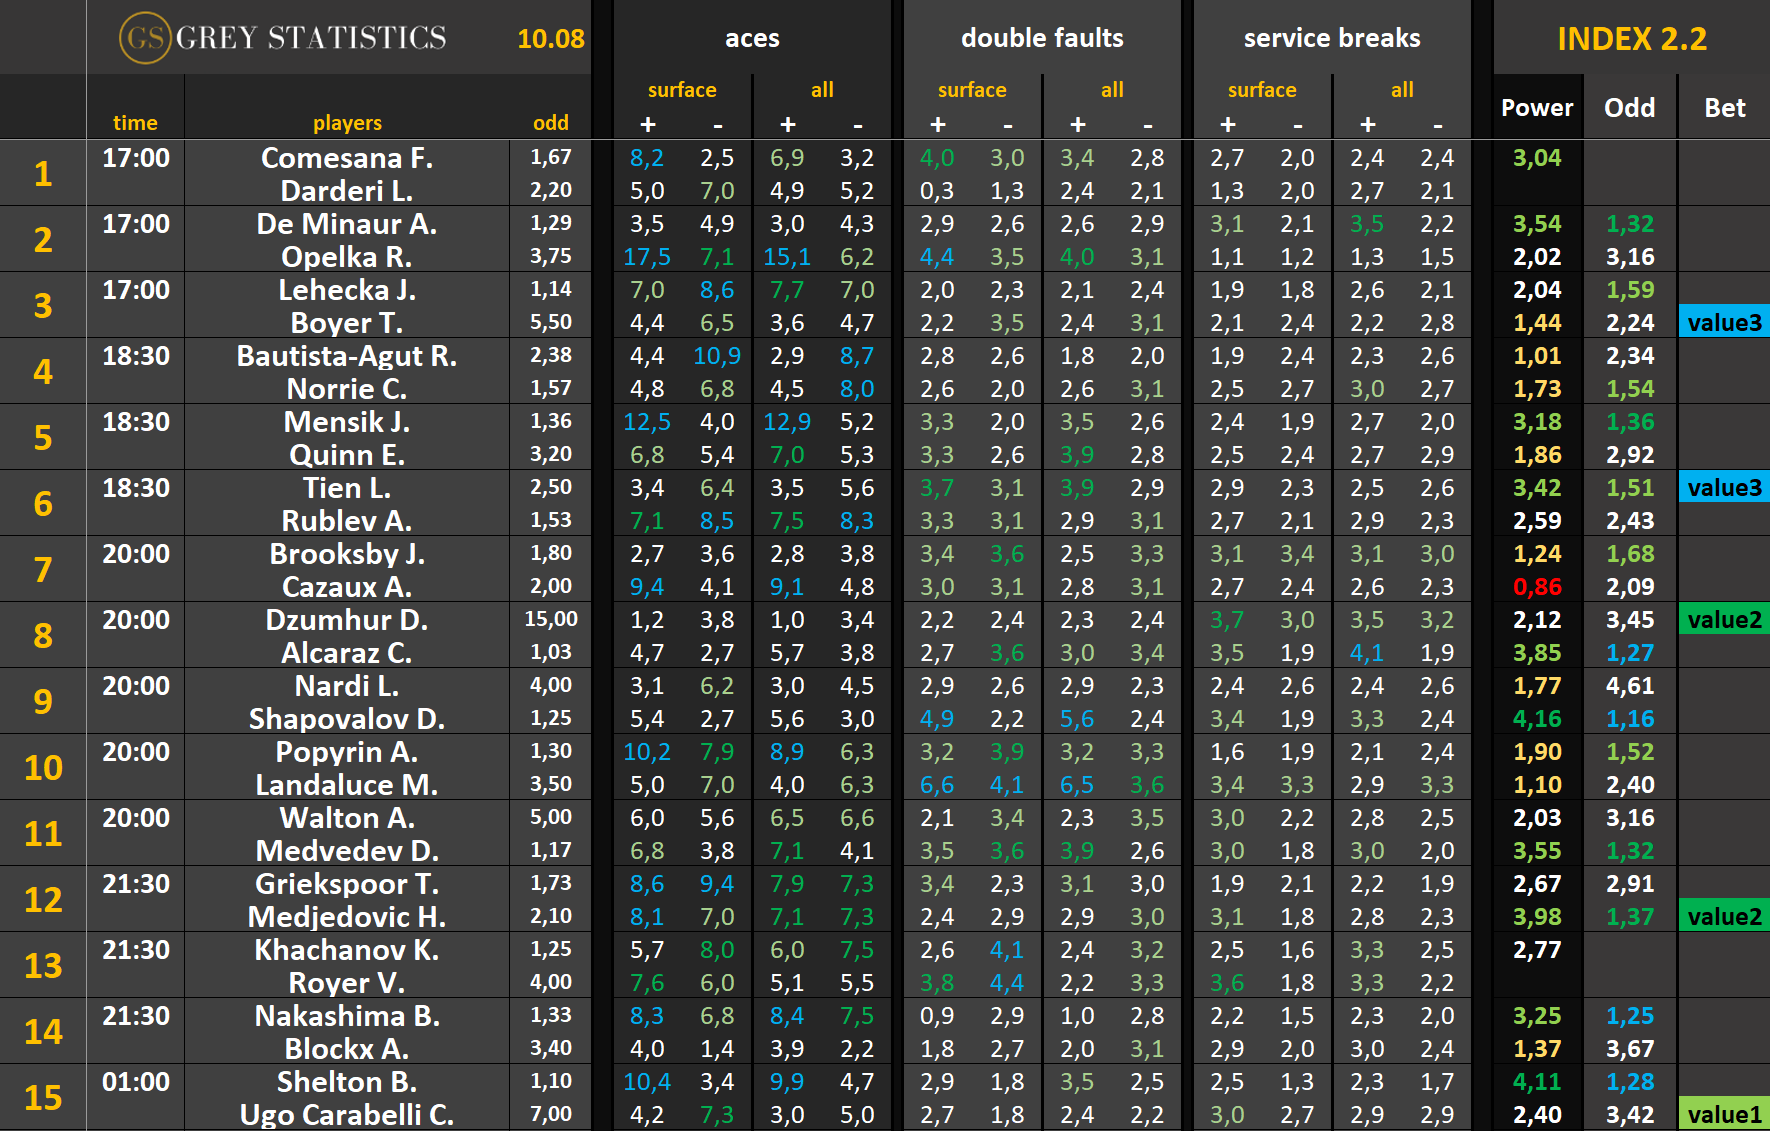Select player name Alcaraz C.
Viewport: 1770px width, 1131px height.
347,653
